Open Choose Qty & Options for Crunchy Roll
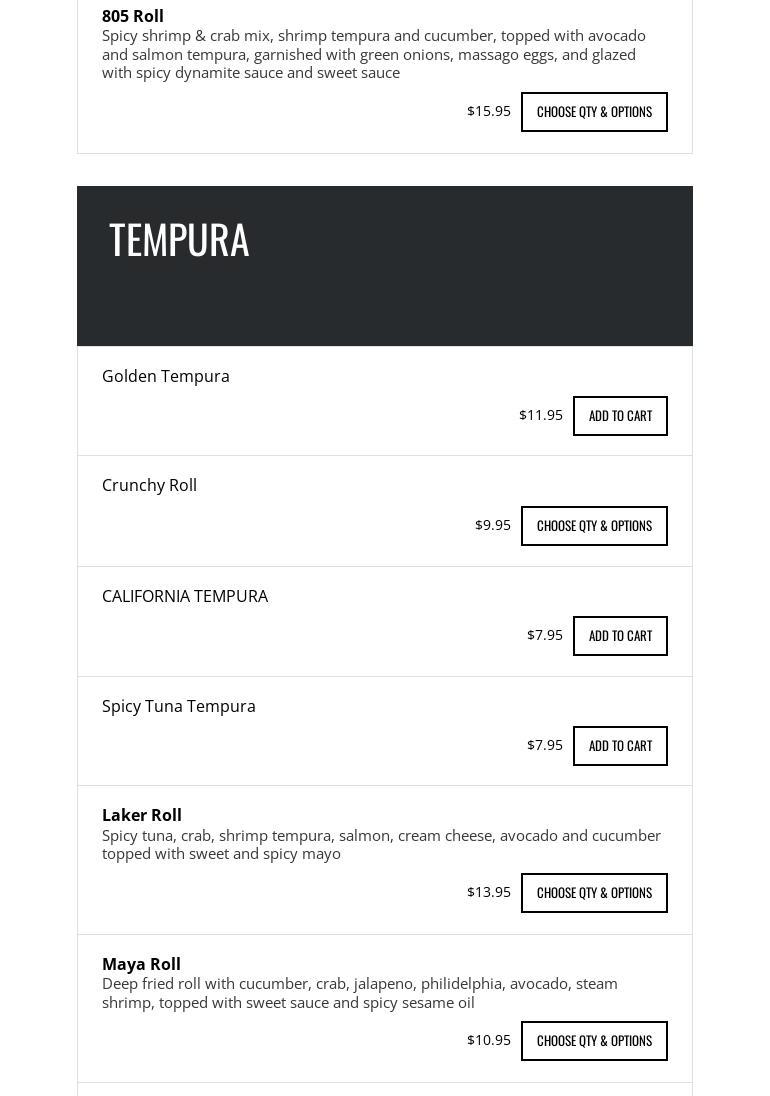 click(x=594, y=526)
